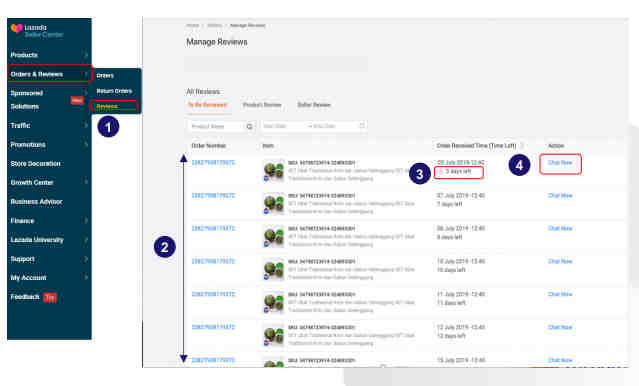Screen dimensions: 639x386
Task: Click Chat Now for the 10 July order
Action: pos(560,261)
